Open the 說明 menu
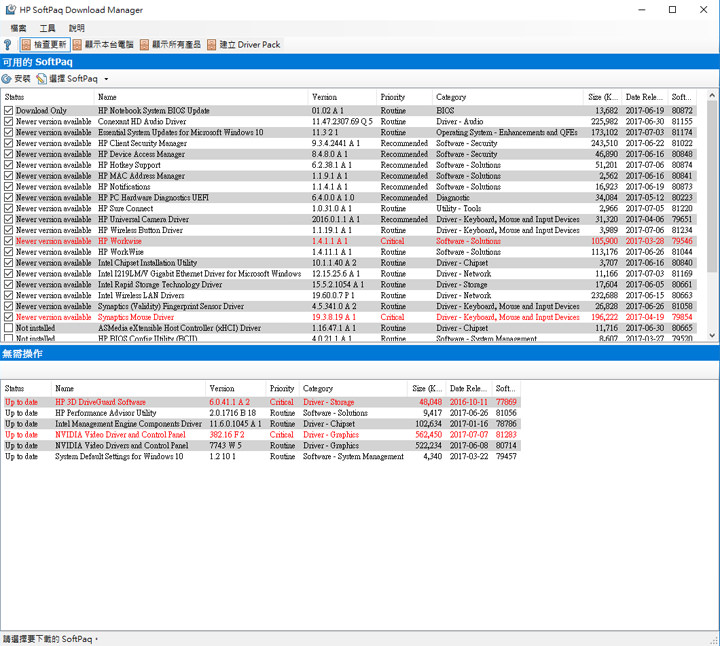This screenshot has width=720, height=646. click(76, 28)
